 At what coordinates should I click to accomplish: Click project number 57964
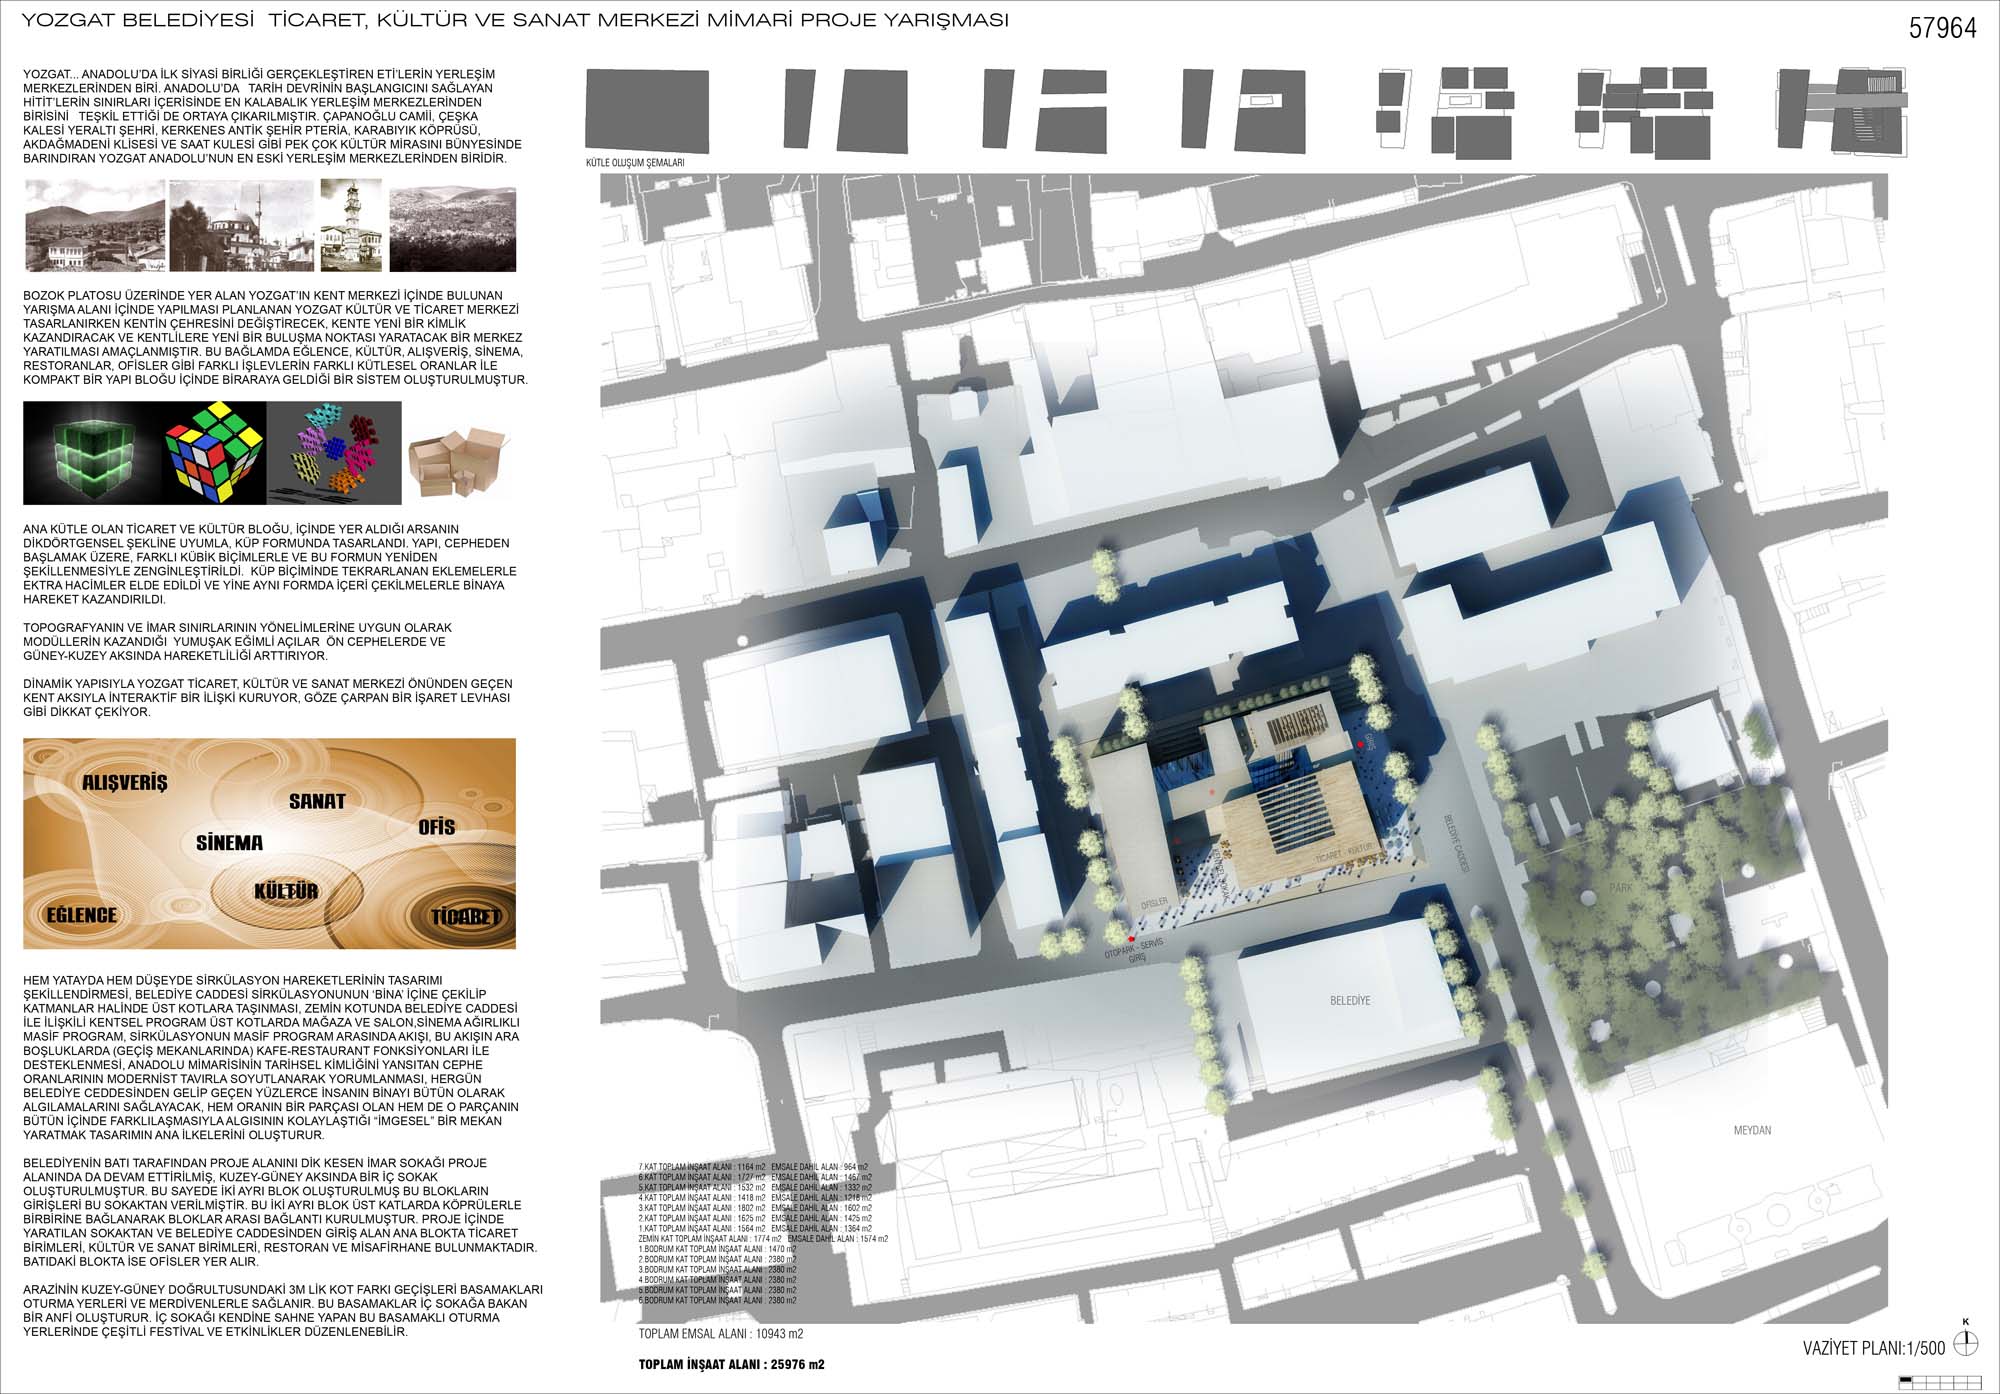point(1942,28)
